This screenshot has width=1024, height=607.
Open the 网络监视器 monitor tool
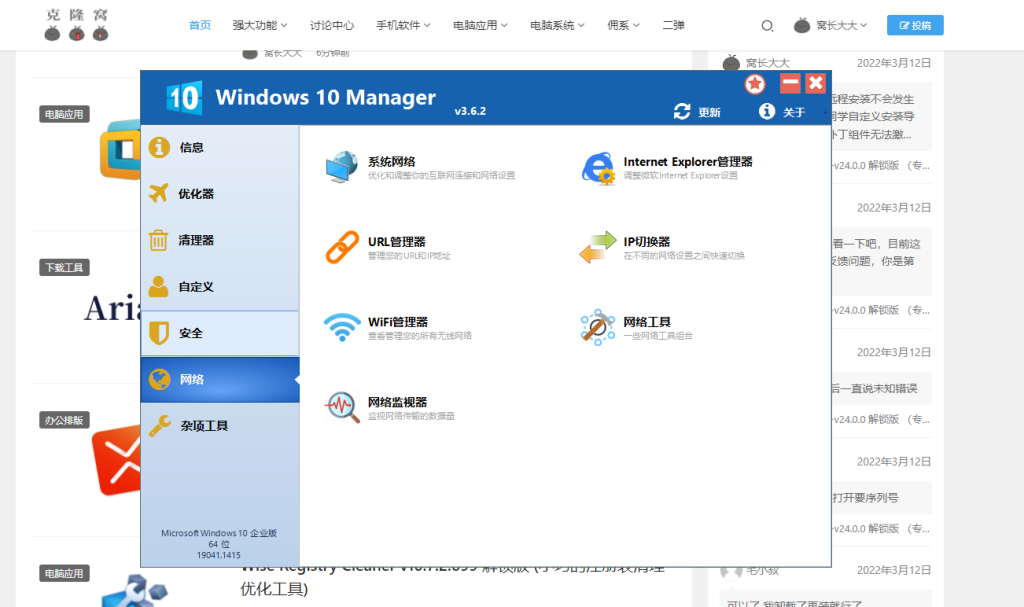point(389,408)
